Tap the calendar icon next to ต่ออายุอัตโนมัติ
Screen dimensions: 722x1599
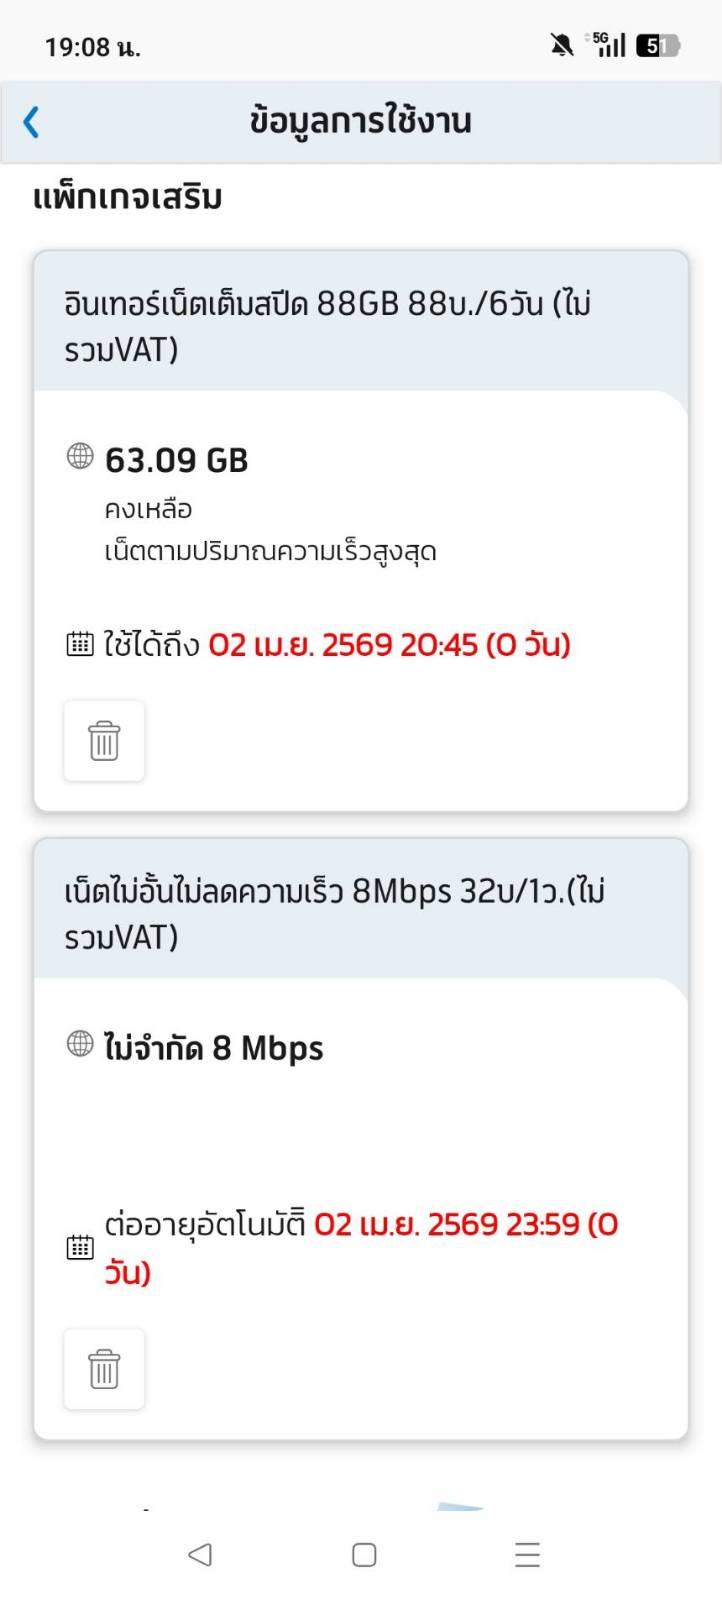click(80, 1247)
